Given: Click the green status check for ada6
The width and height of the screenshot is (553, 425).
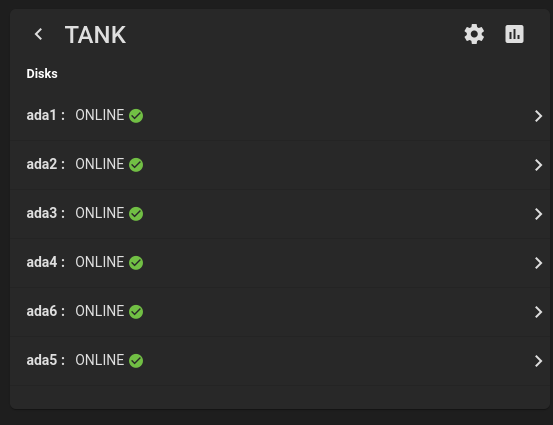Looking at the screenshot, I should (x=136, y=312).
